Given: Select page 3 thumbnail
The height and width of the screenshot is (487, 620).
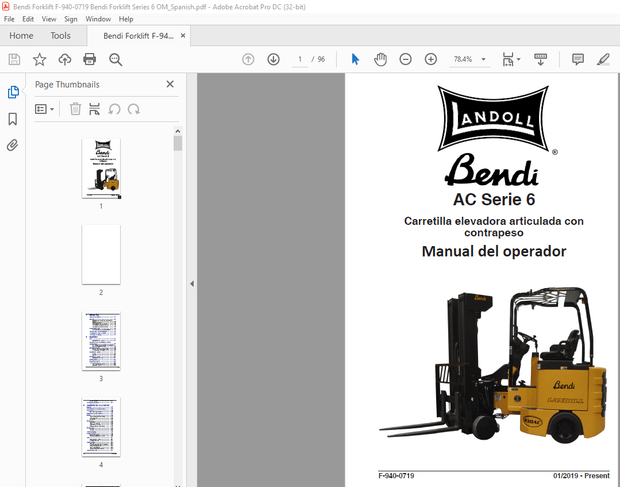Looking at the screenshot, I should tap(101, 341).
